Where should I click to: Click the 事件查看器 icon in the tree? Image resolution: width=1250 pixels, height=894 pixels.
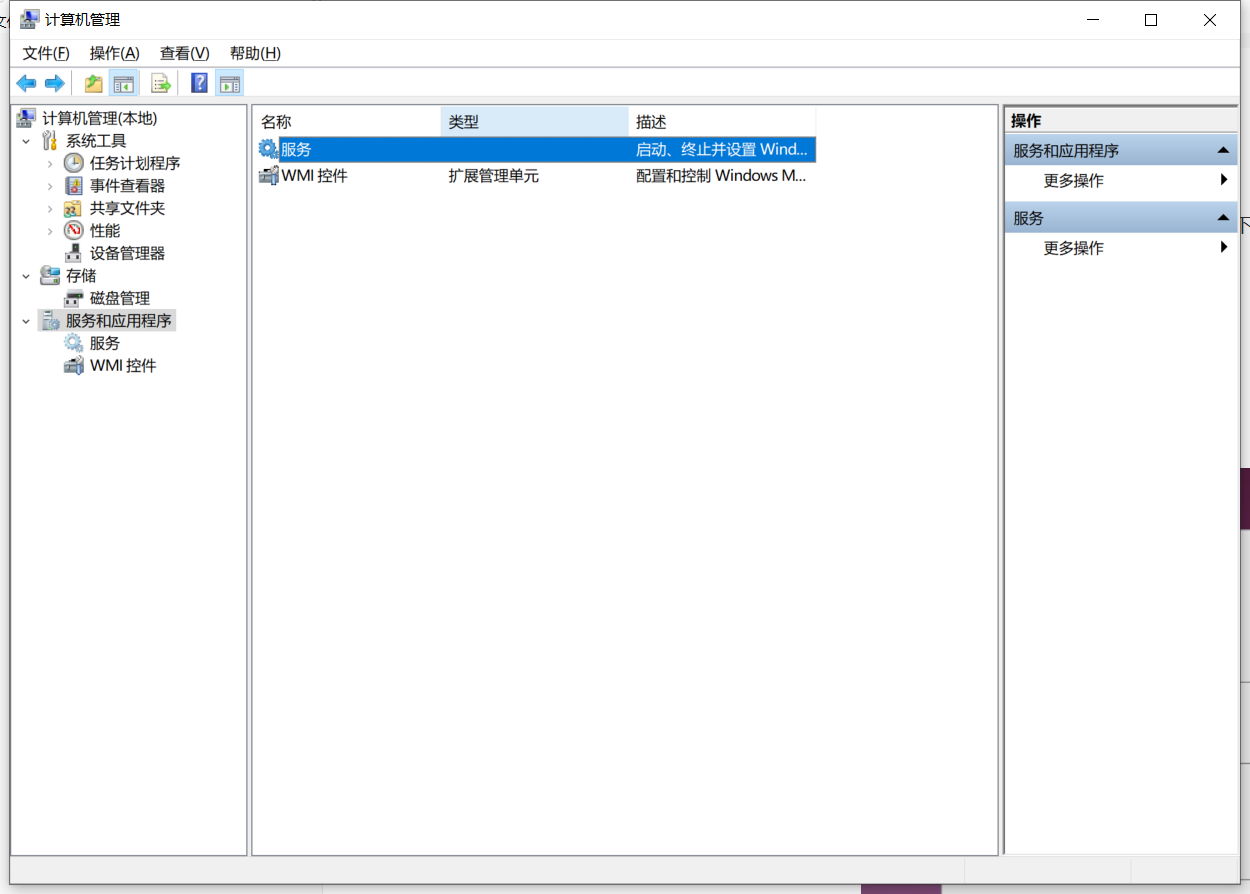74,186
